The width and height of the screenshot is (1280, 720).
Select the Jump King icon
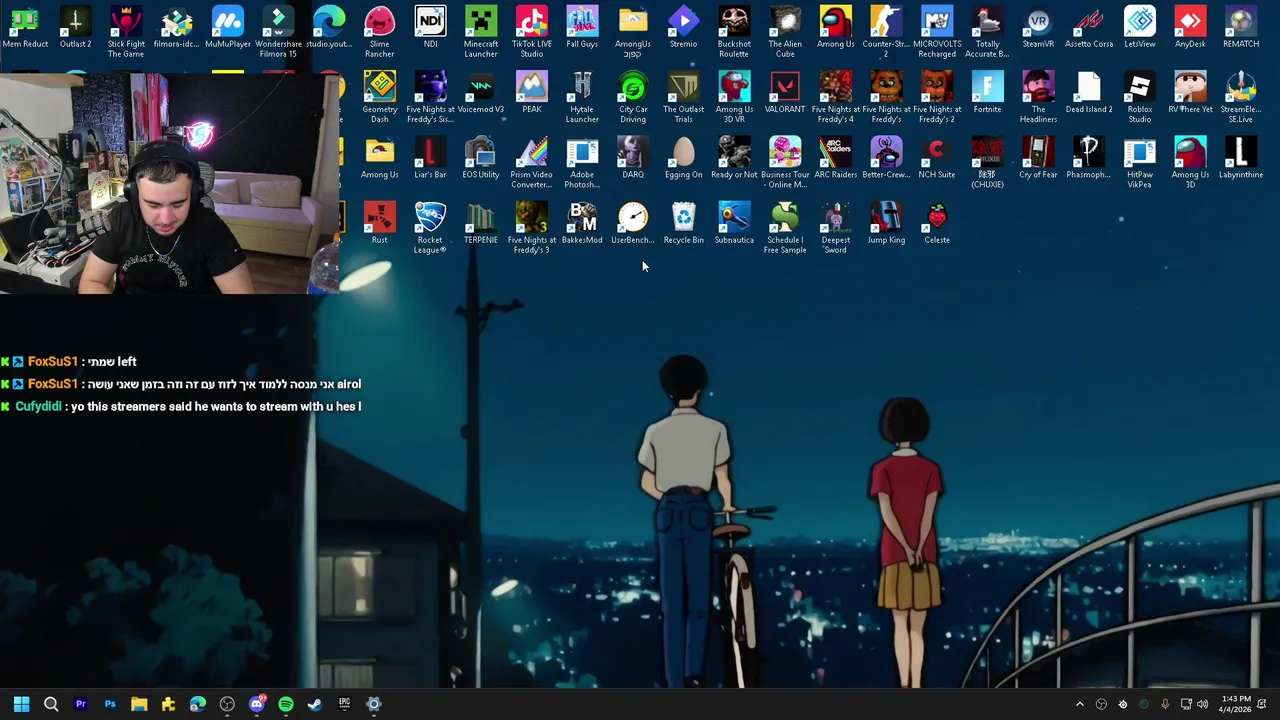click(886, 223)
